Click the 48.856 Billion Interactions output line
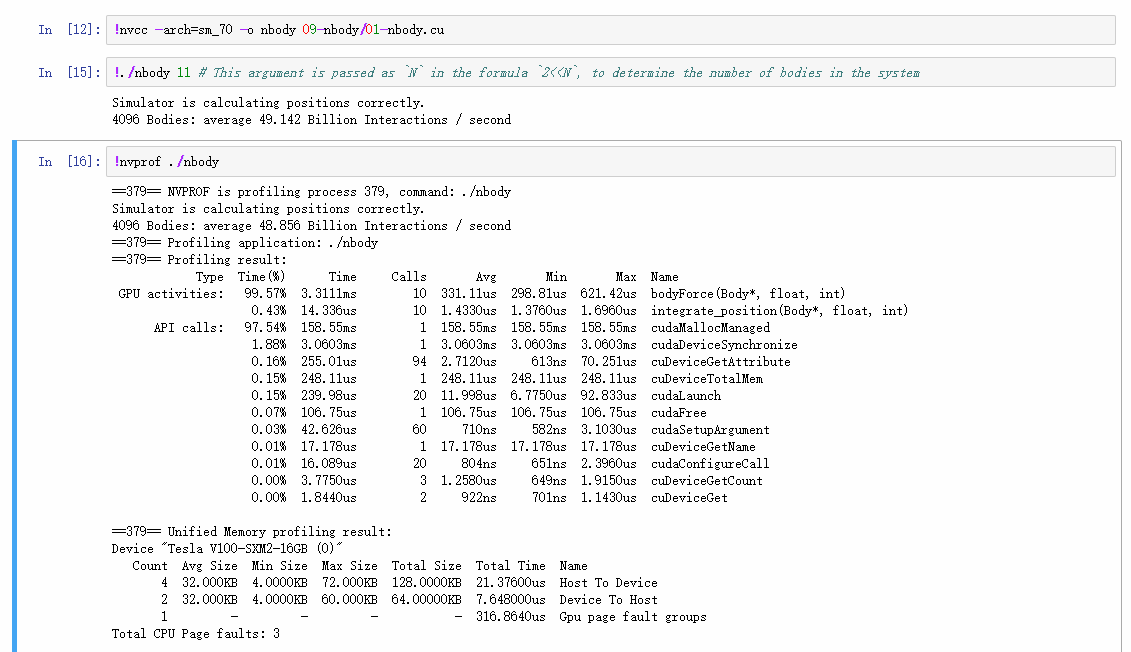Screen dimensions: 1131x652 click(x=311, y=226)
